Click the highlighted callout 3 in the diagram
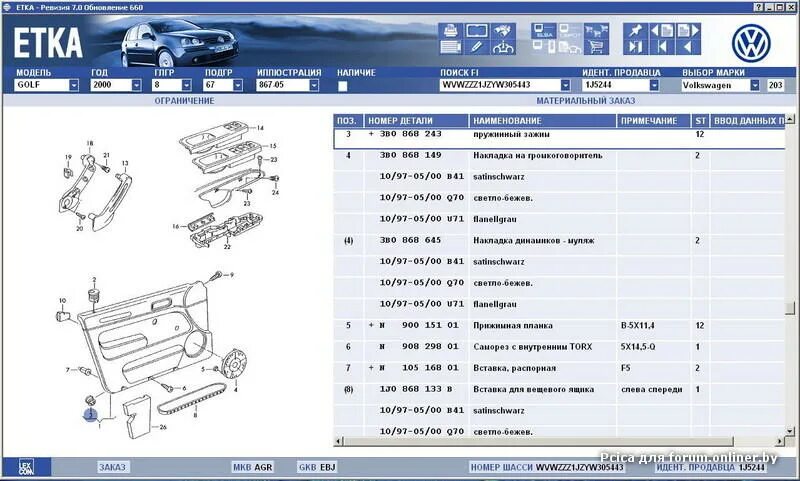Screen dimensions: 800x481 pos(90,415)
